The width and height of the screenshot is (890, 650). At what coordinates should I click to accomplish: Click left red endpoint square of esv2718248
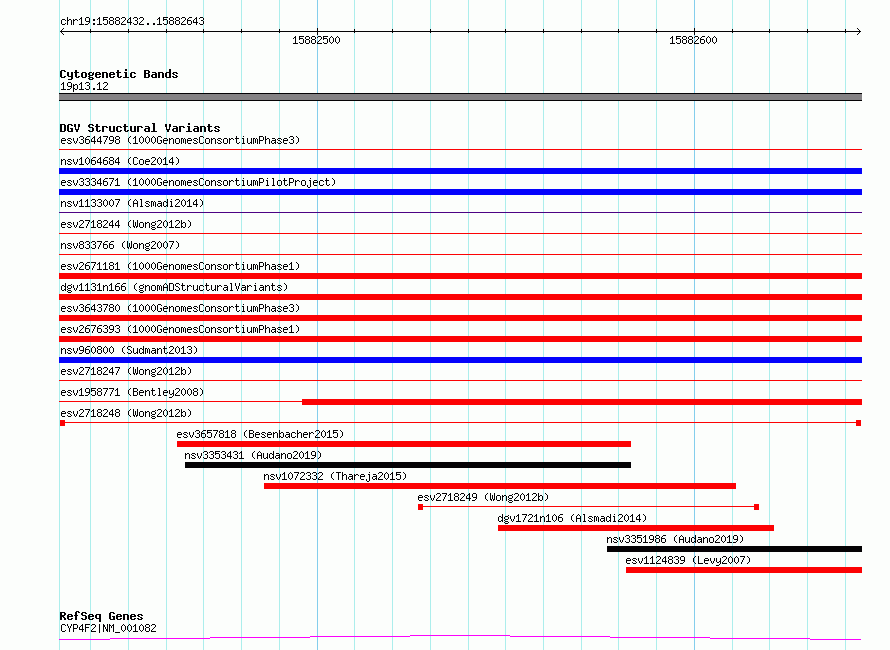click(x=62, y=423)
